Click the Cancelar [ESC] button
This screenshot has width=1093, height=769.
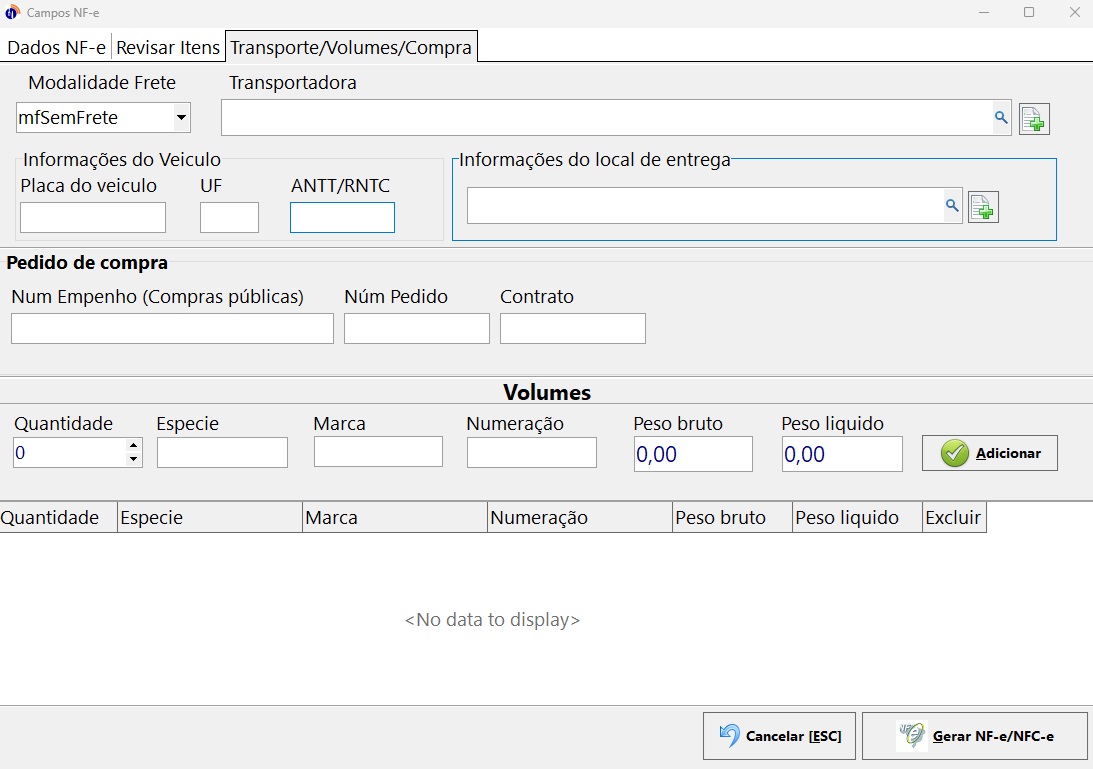tap(780, 737)
